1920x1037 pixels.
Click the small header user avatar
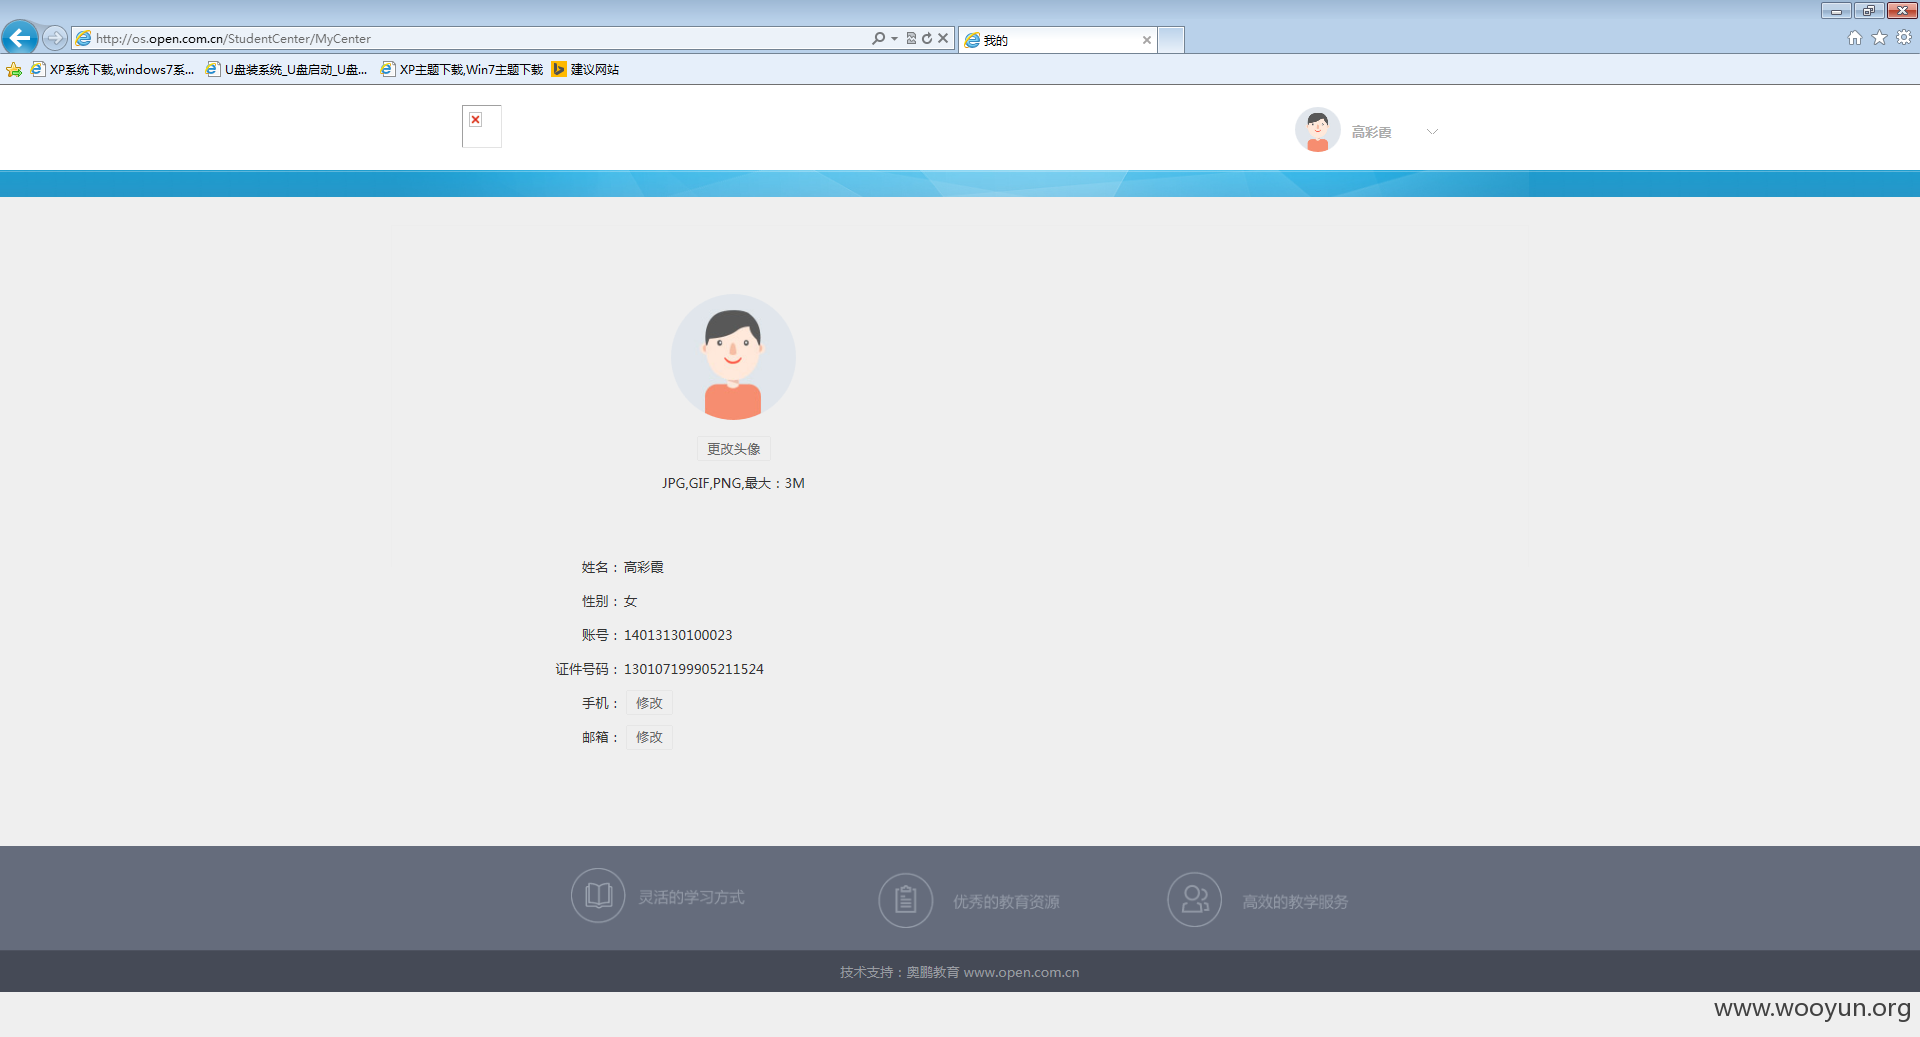1318,130
